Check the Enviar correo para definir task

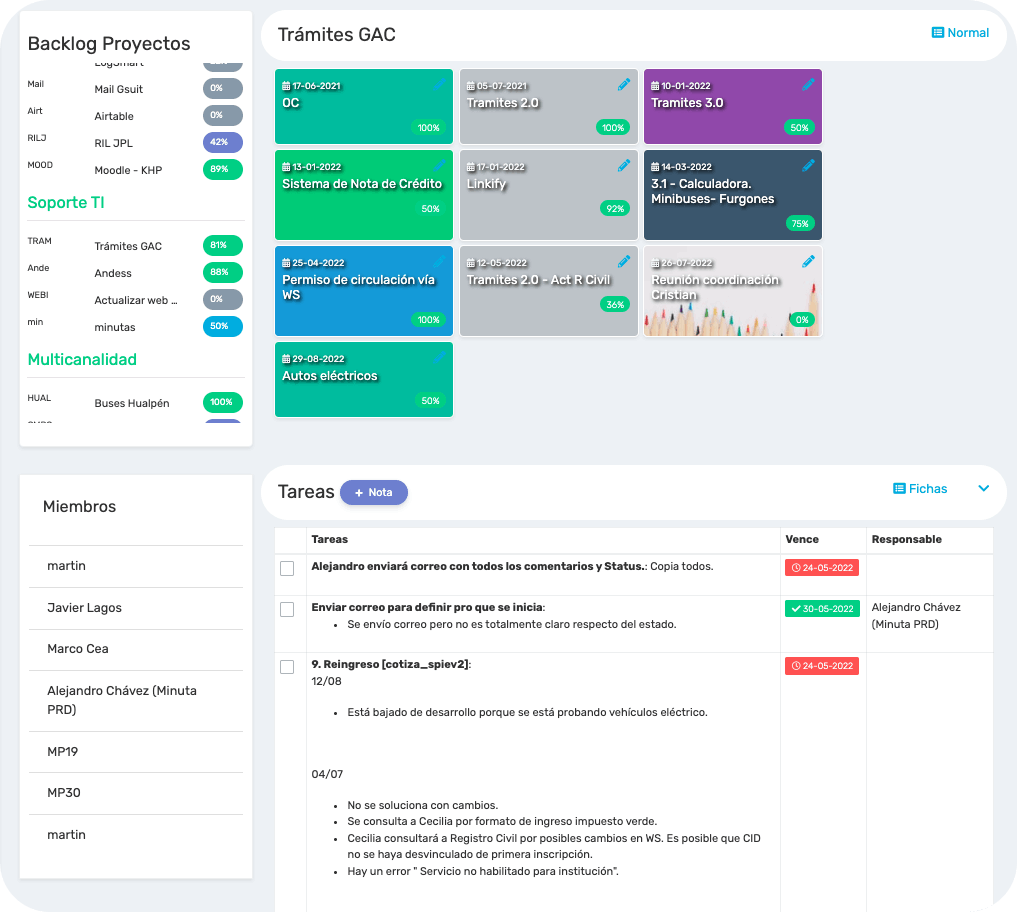(287, 609)
